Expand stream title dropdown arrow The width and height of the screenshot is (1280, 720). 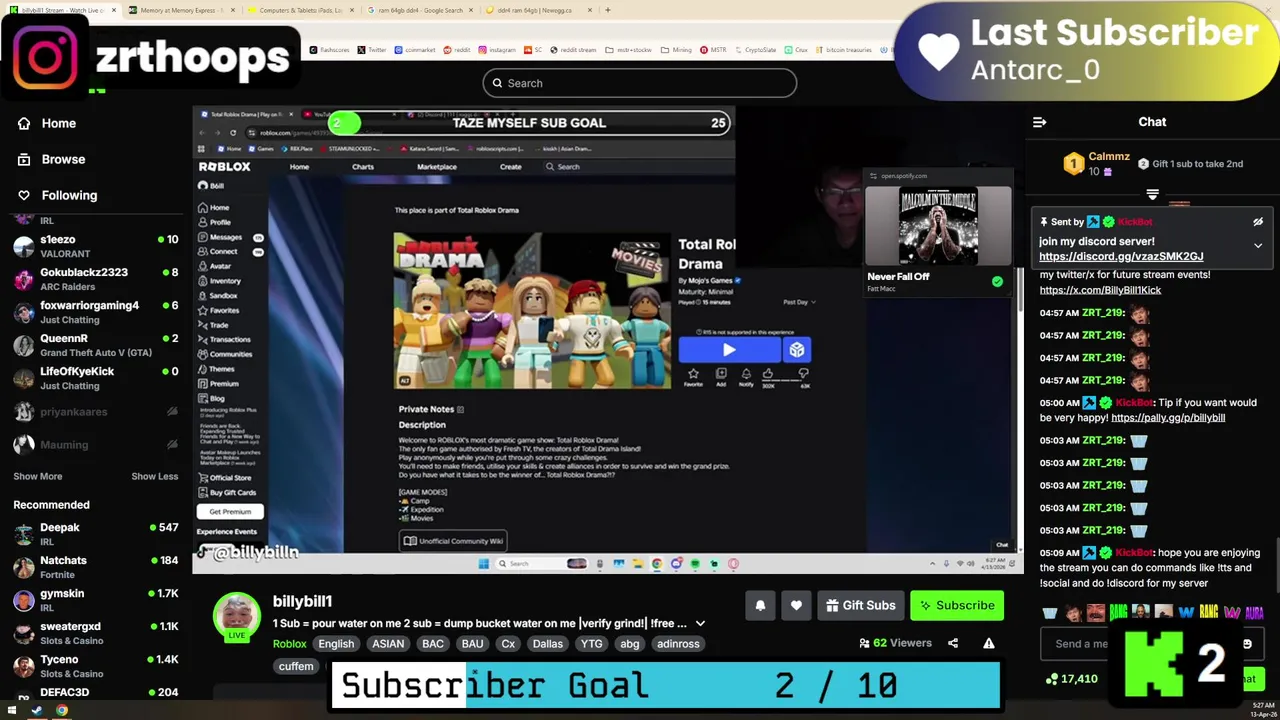click(700, 623)
